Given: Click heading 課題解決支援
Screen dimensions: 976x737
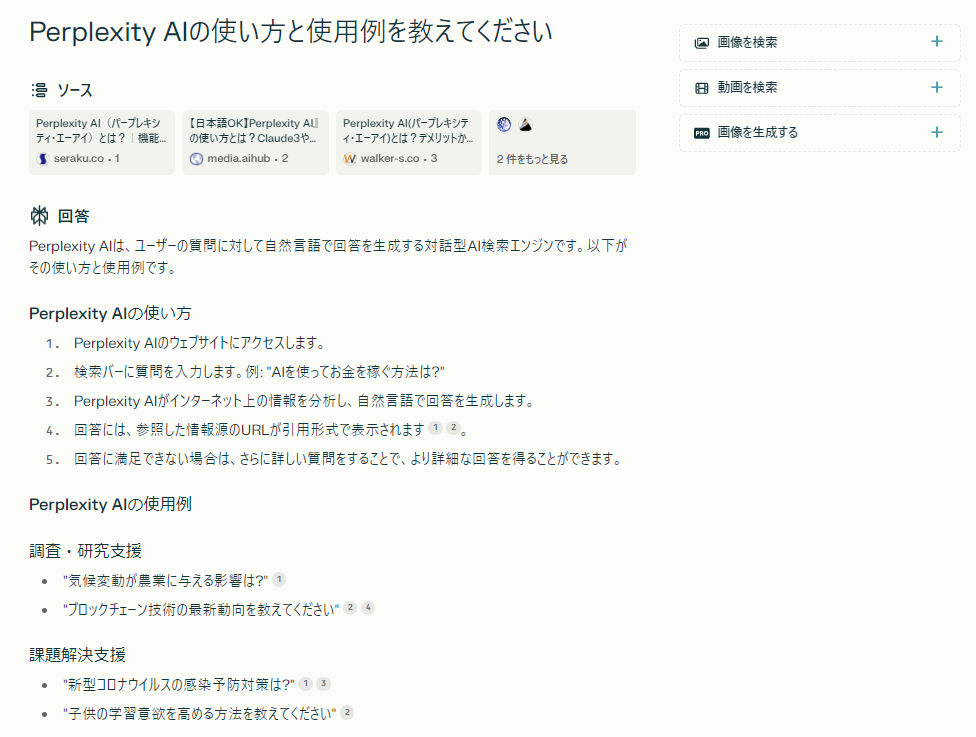Looking at the screenshot, I should coord(78,655).
